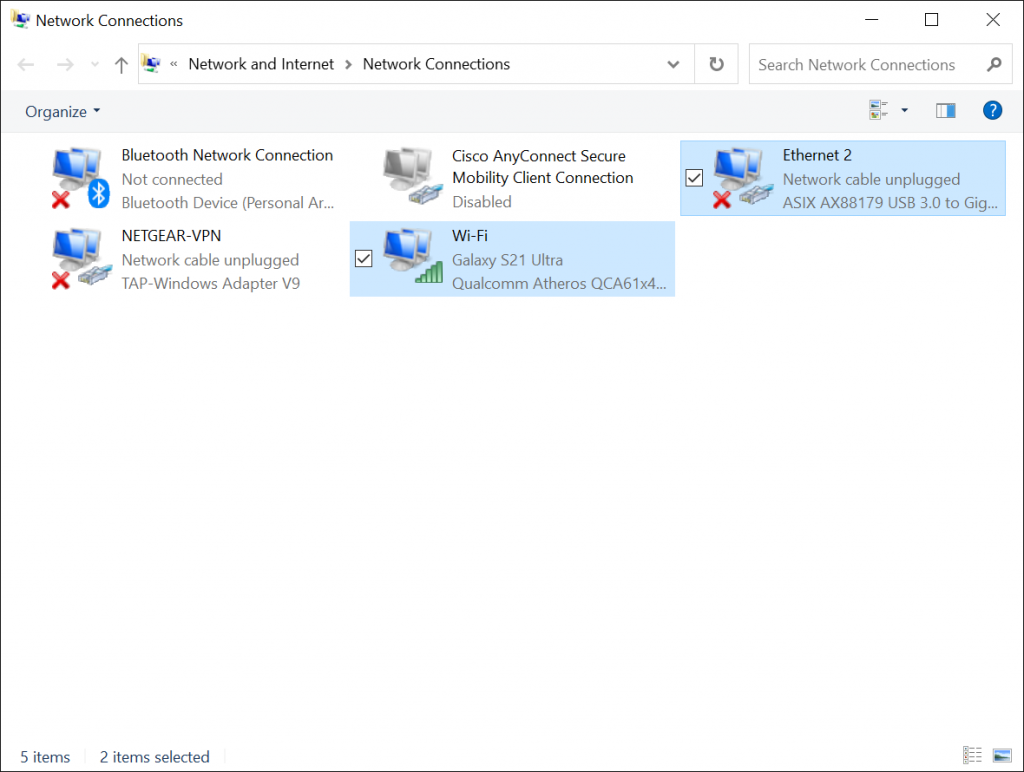The height and width of the screenshot is (772, 1024).
Task: Open Help with the question mark
Action: pos(992,110)
